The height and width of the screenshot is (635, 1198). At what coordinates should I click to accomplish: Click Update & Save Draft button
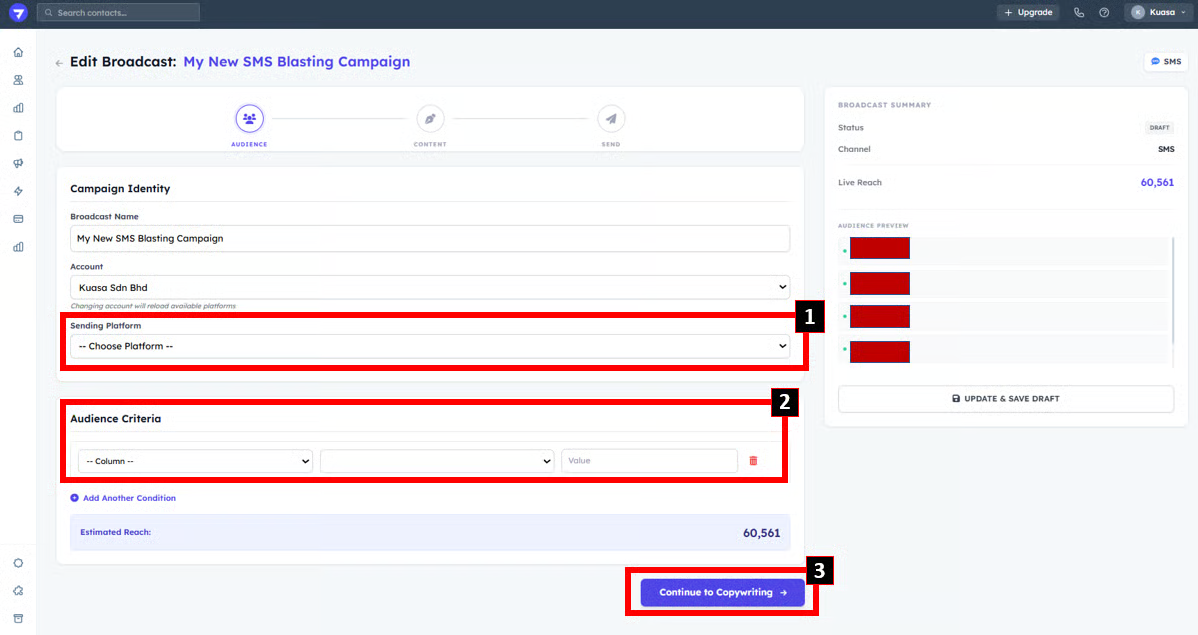[1005, 399]
